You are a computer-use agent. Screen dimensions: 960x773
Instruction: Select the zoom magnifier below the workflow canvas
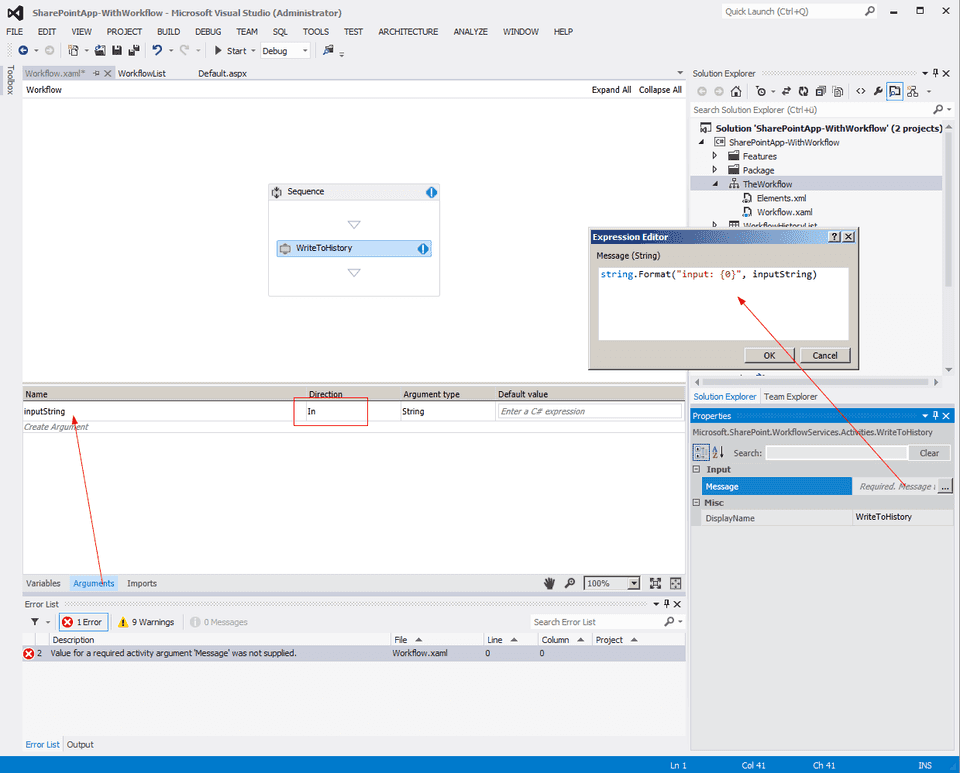tap(570, 583)
